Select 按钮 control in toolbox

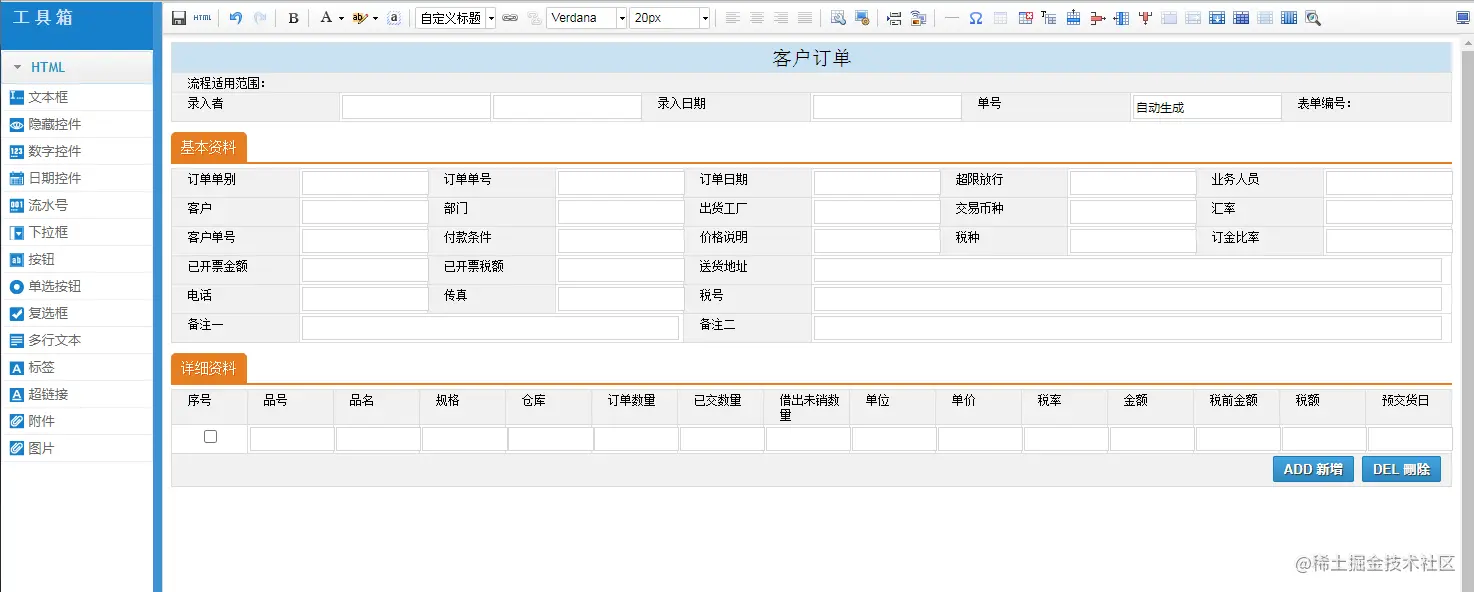tap(77, 259)
